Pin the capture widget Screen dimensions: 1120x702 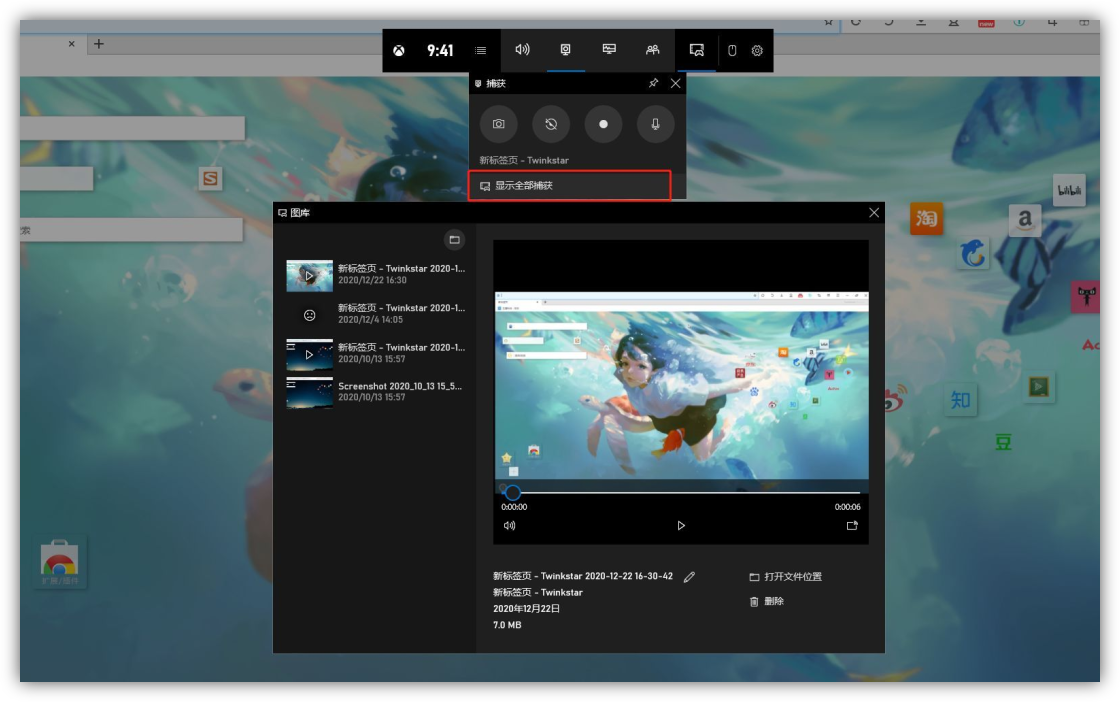pyautogui.click(x=653, y=84)
